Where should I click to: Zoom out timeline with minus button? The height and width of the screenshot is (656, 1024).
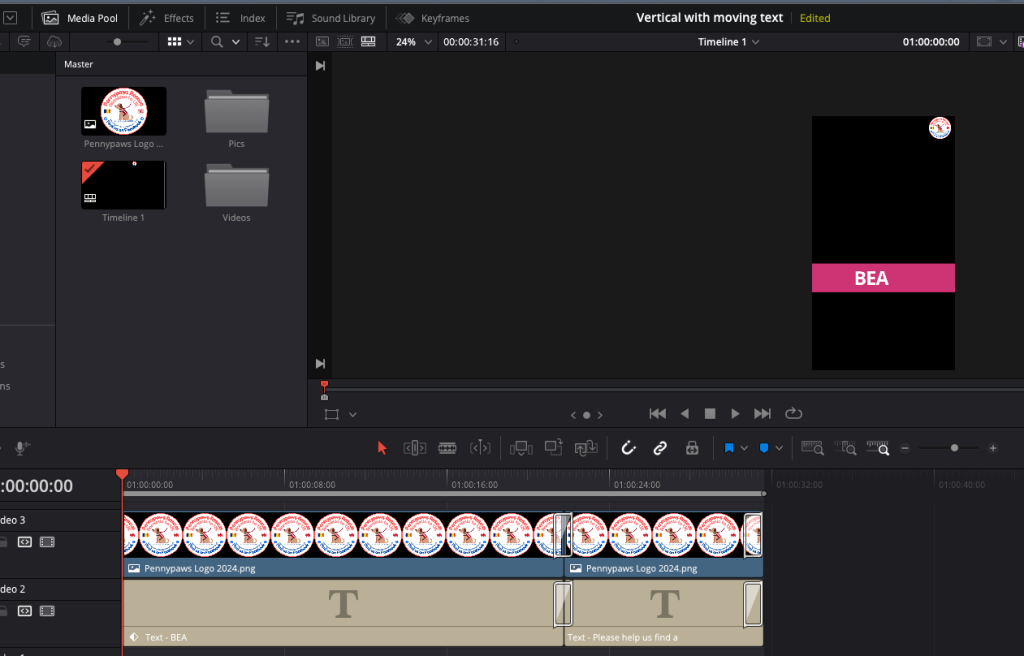[x=905, y=448]
